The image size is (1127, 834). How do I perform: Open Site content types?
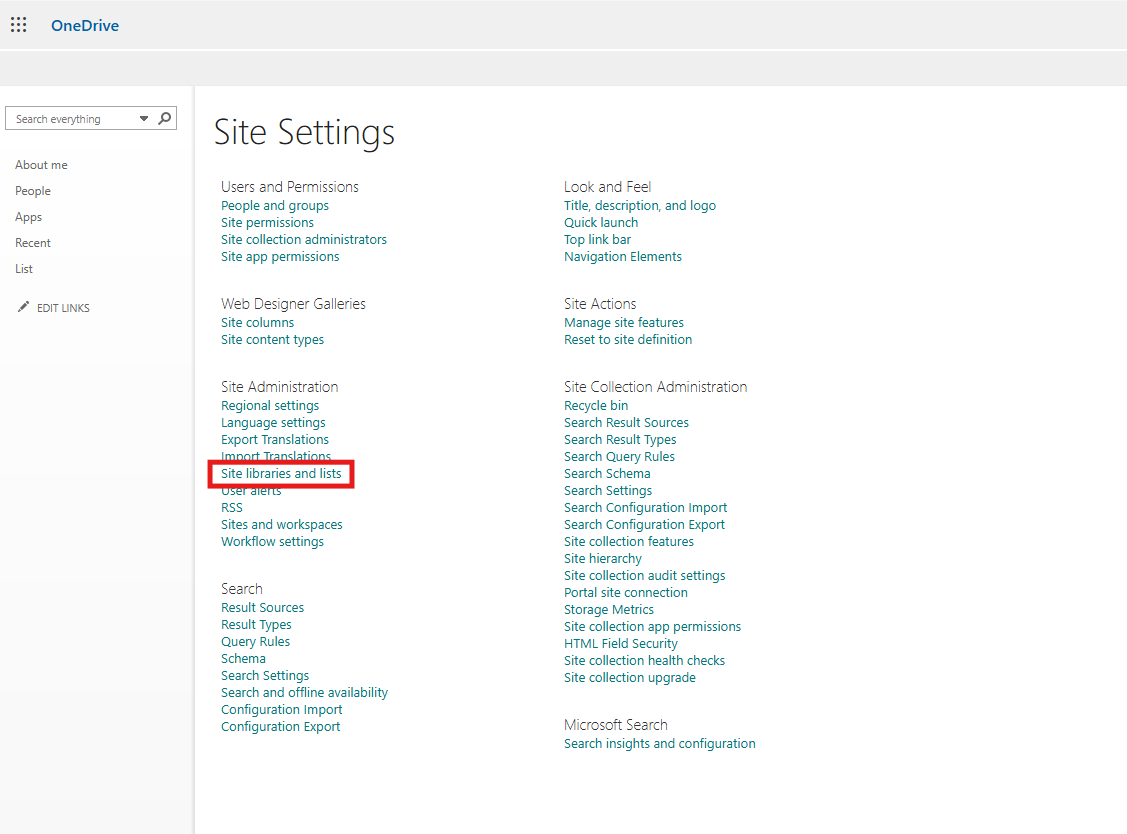pyautogui.click(x=272, y=339)
